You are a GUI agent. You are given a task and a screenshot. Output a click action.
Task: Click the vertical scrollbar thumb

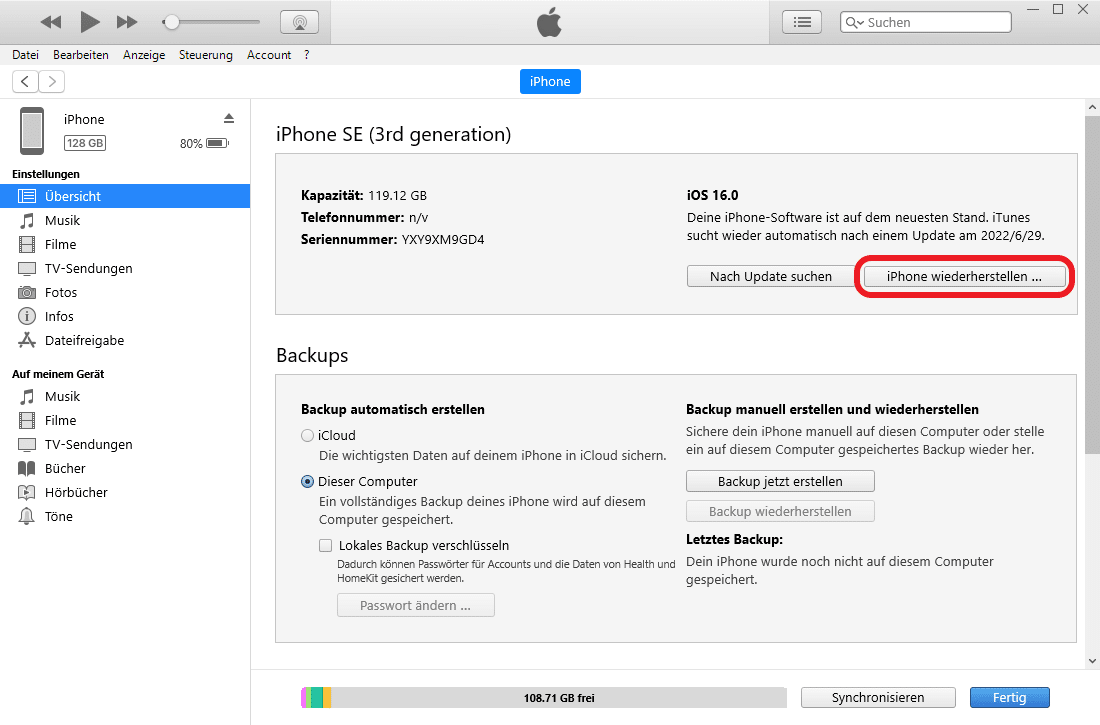point(1092,284)
